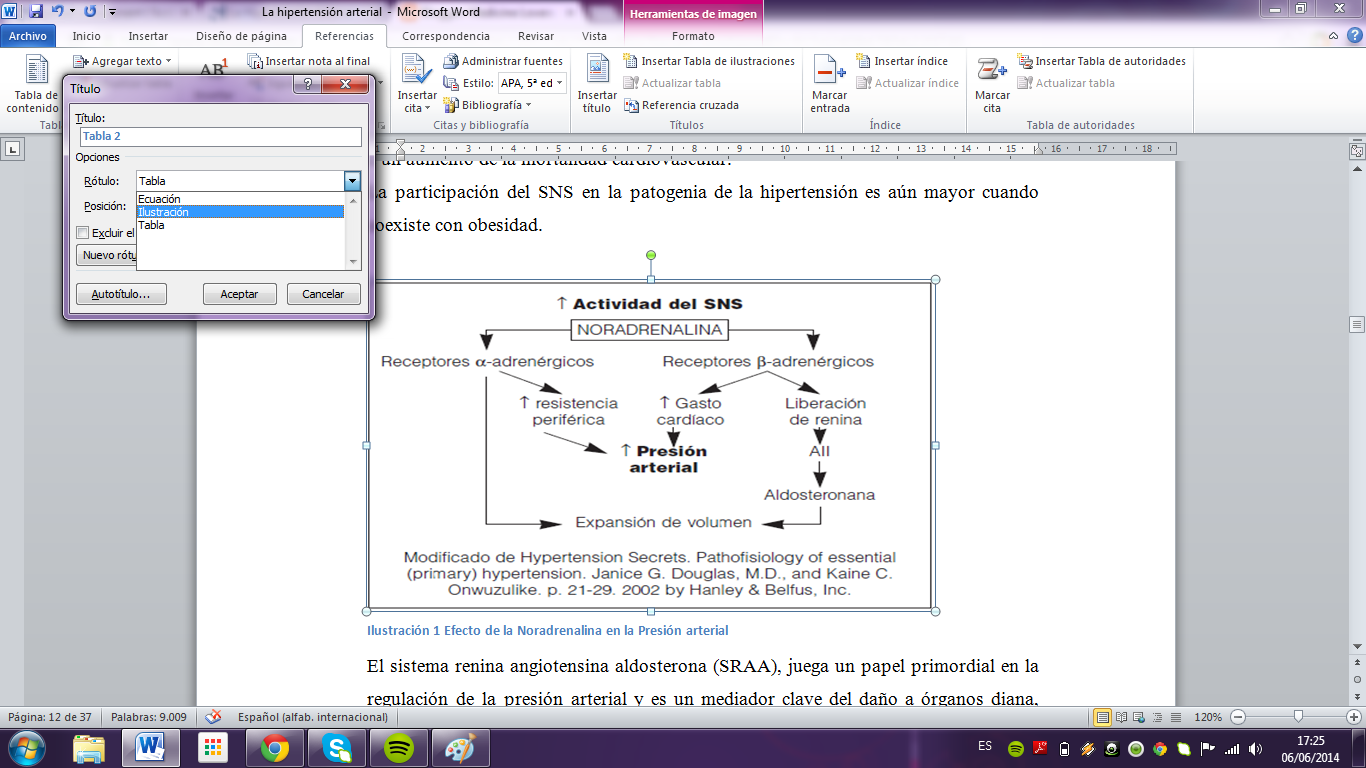Insert a Tabla de ilustraciones
The image size is (1366, 768).
pos(712,60)
